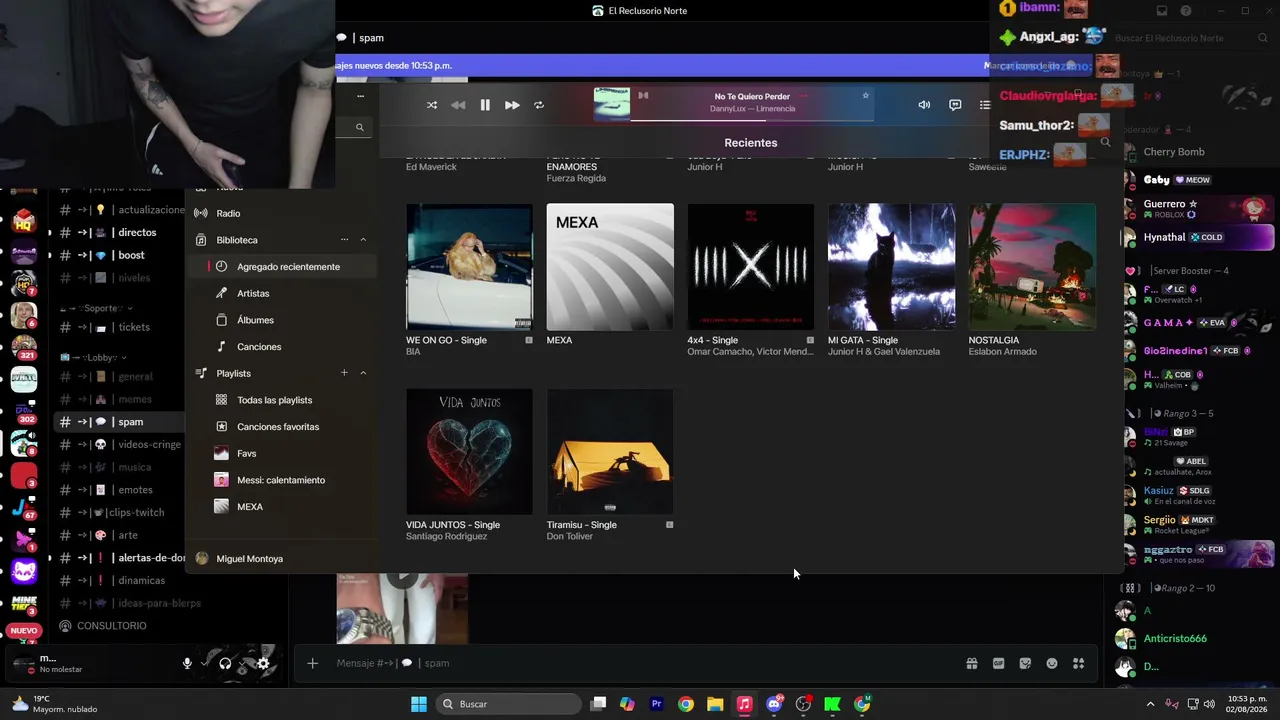Skip to the previous track
Viewport: 1280px width, 720px height.
pos(458,105)
